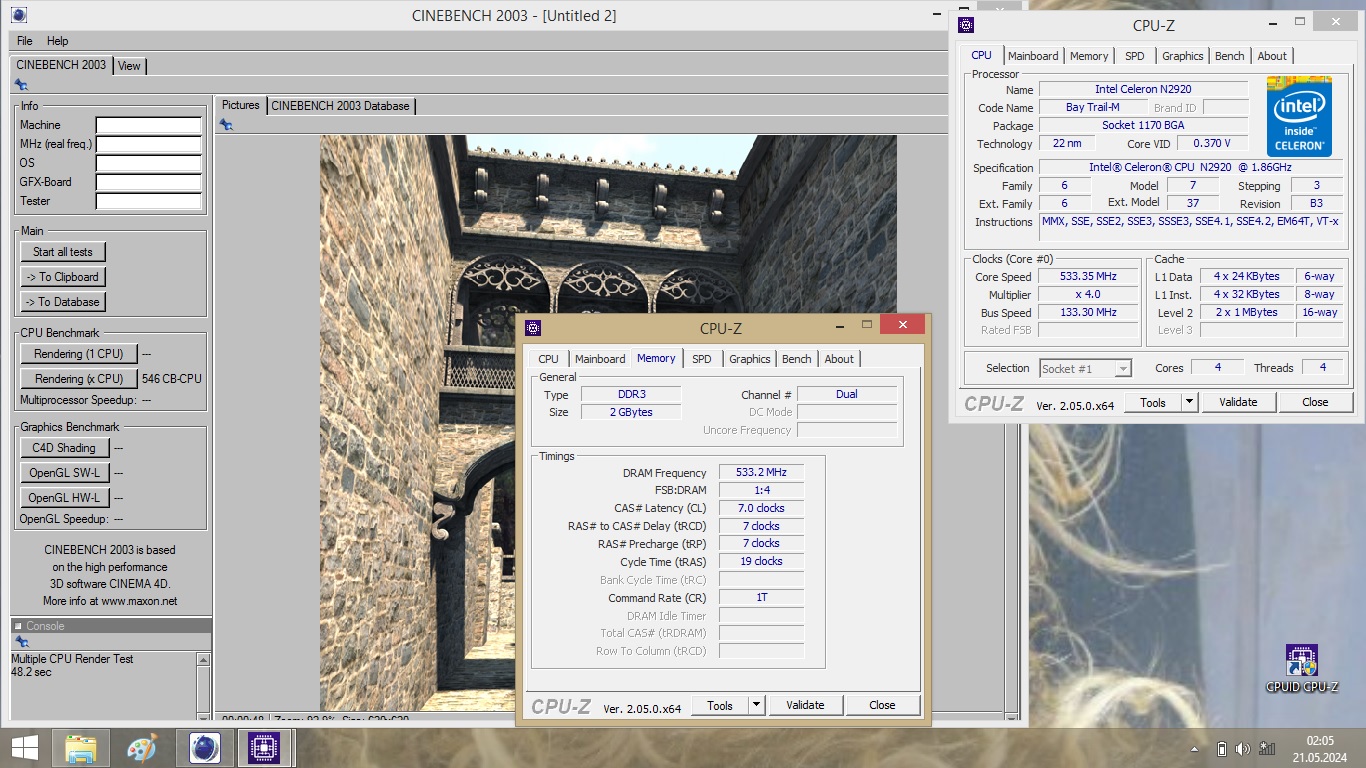The width and height of the screenshot is (1366, 768).
Task: Click the Tester input field
Action: 148,202
